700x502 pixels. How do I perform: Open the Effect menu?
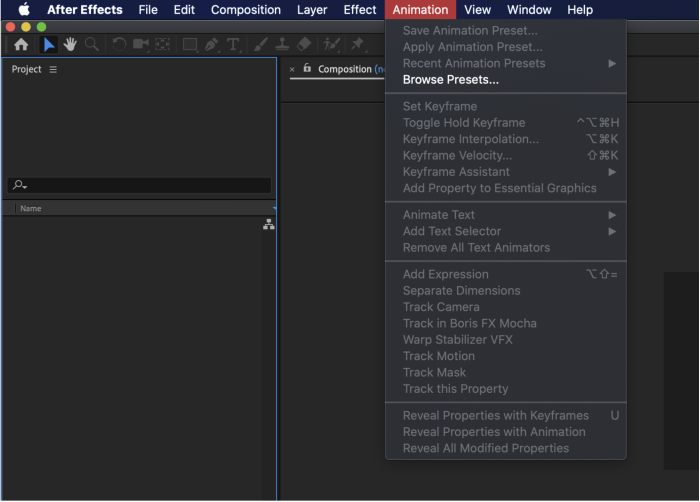(360, 9)
